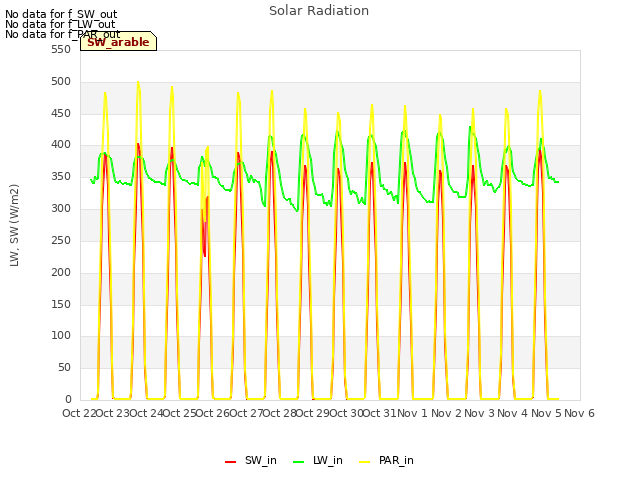
Task: Click the red SW_in legend swatch
Action: tap(231, 462)
